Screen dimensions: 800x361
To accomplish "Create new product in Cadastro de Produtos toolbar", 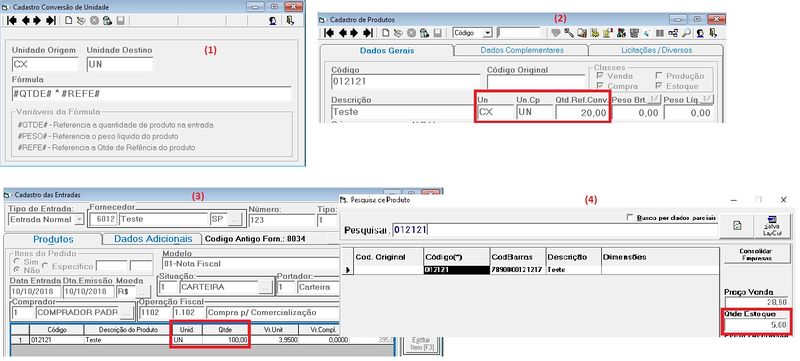I will click(x=385, y=33).
